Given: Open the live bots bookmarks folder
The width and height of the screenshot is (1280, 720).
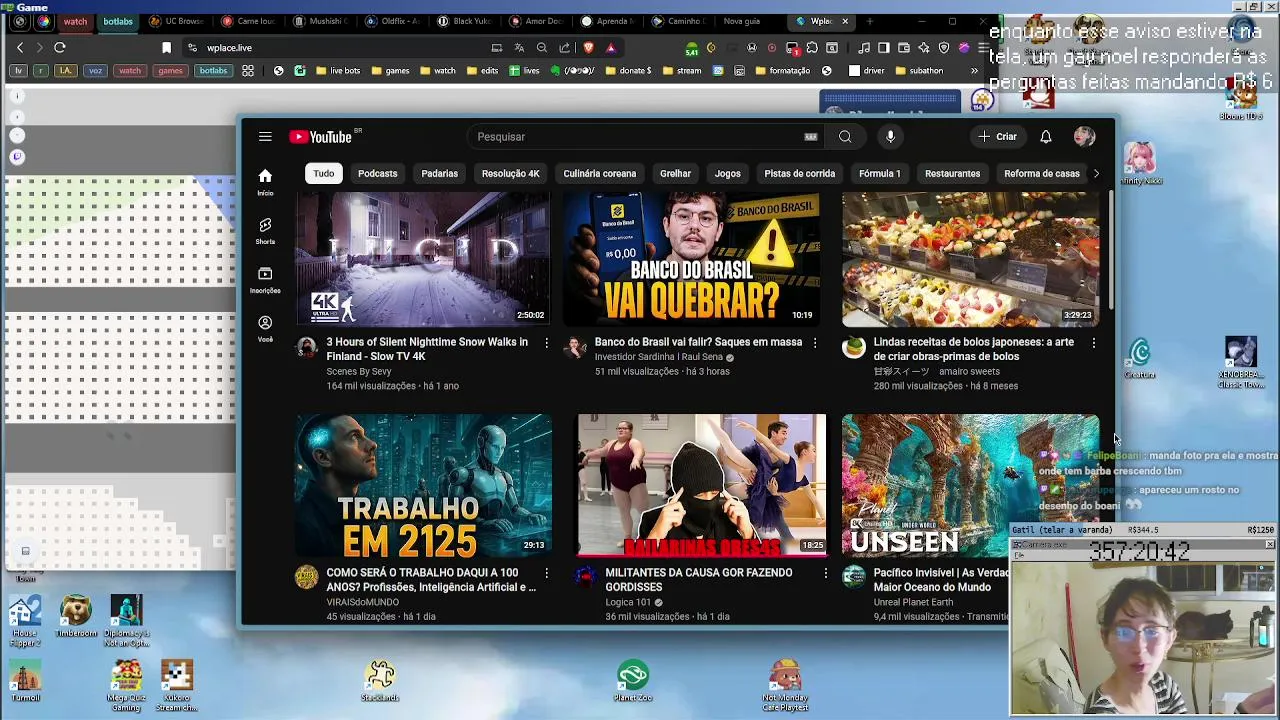Looking at the screenshot, I should pos(338,71).
